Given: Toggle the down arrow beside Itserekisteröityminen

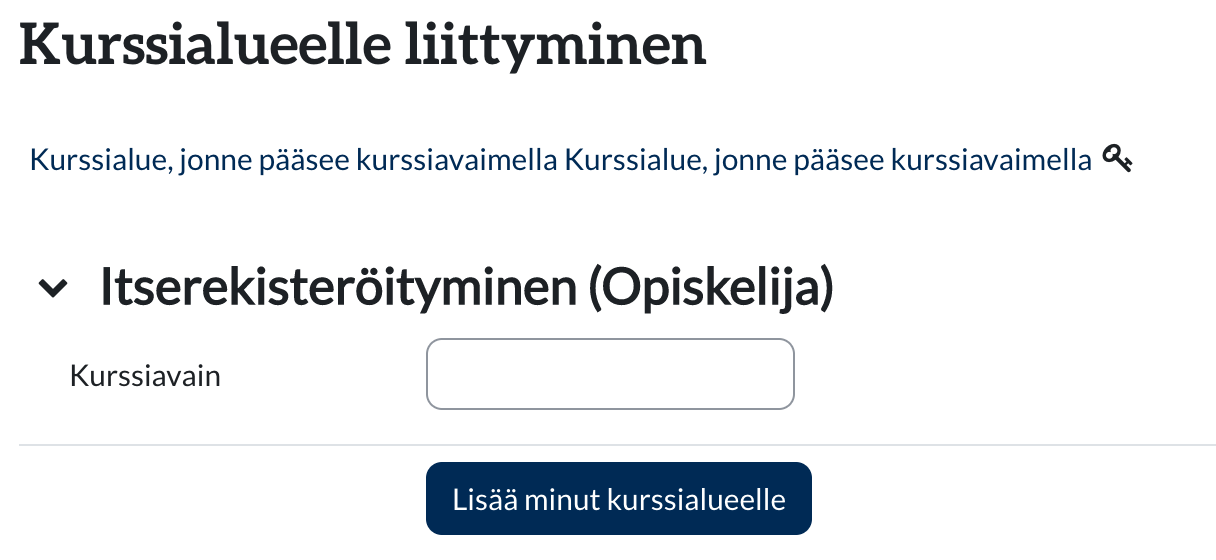Looking at the screenshot, I should [53, 289].
